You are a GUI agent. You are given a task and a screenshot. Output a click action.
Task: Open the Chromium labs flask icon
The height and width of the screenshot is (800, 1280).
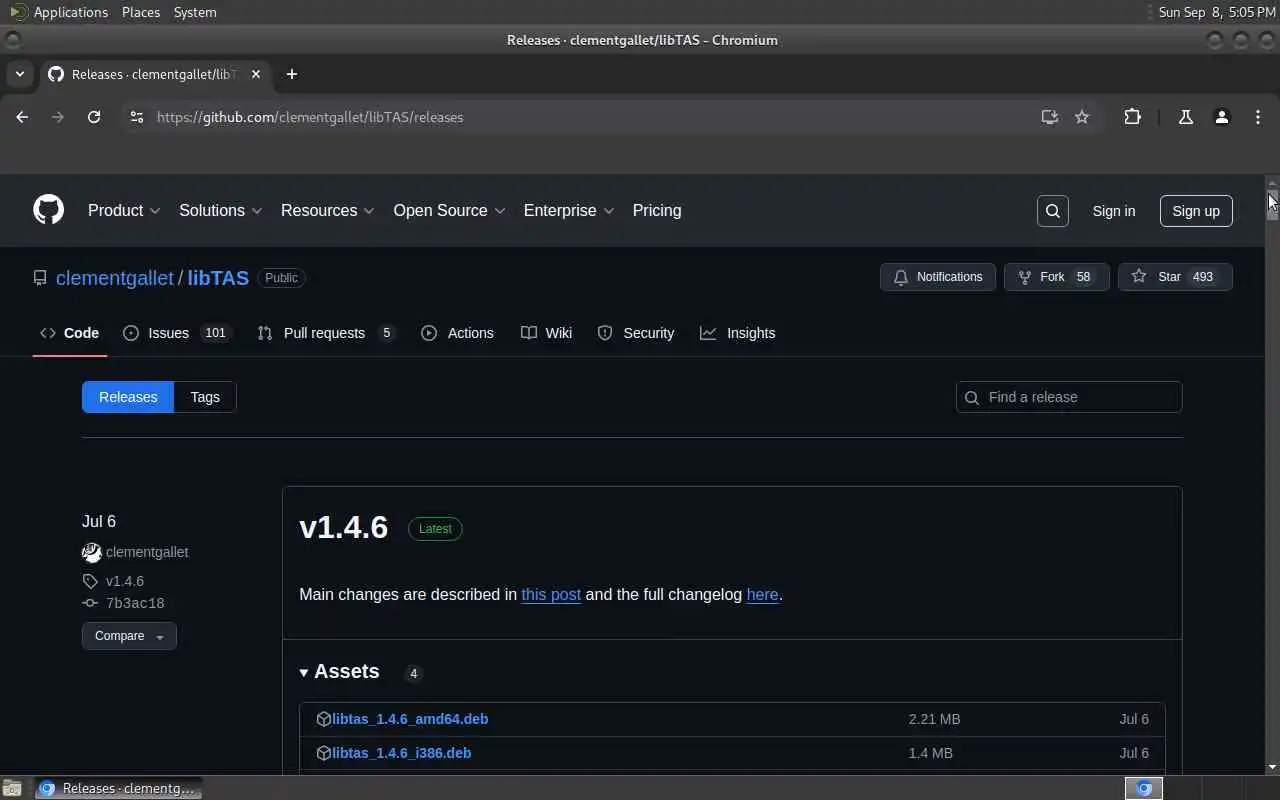1186,117
